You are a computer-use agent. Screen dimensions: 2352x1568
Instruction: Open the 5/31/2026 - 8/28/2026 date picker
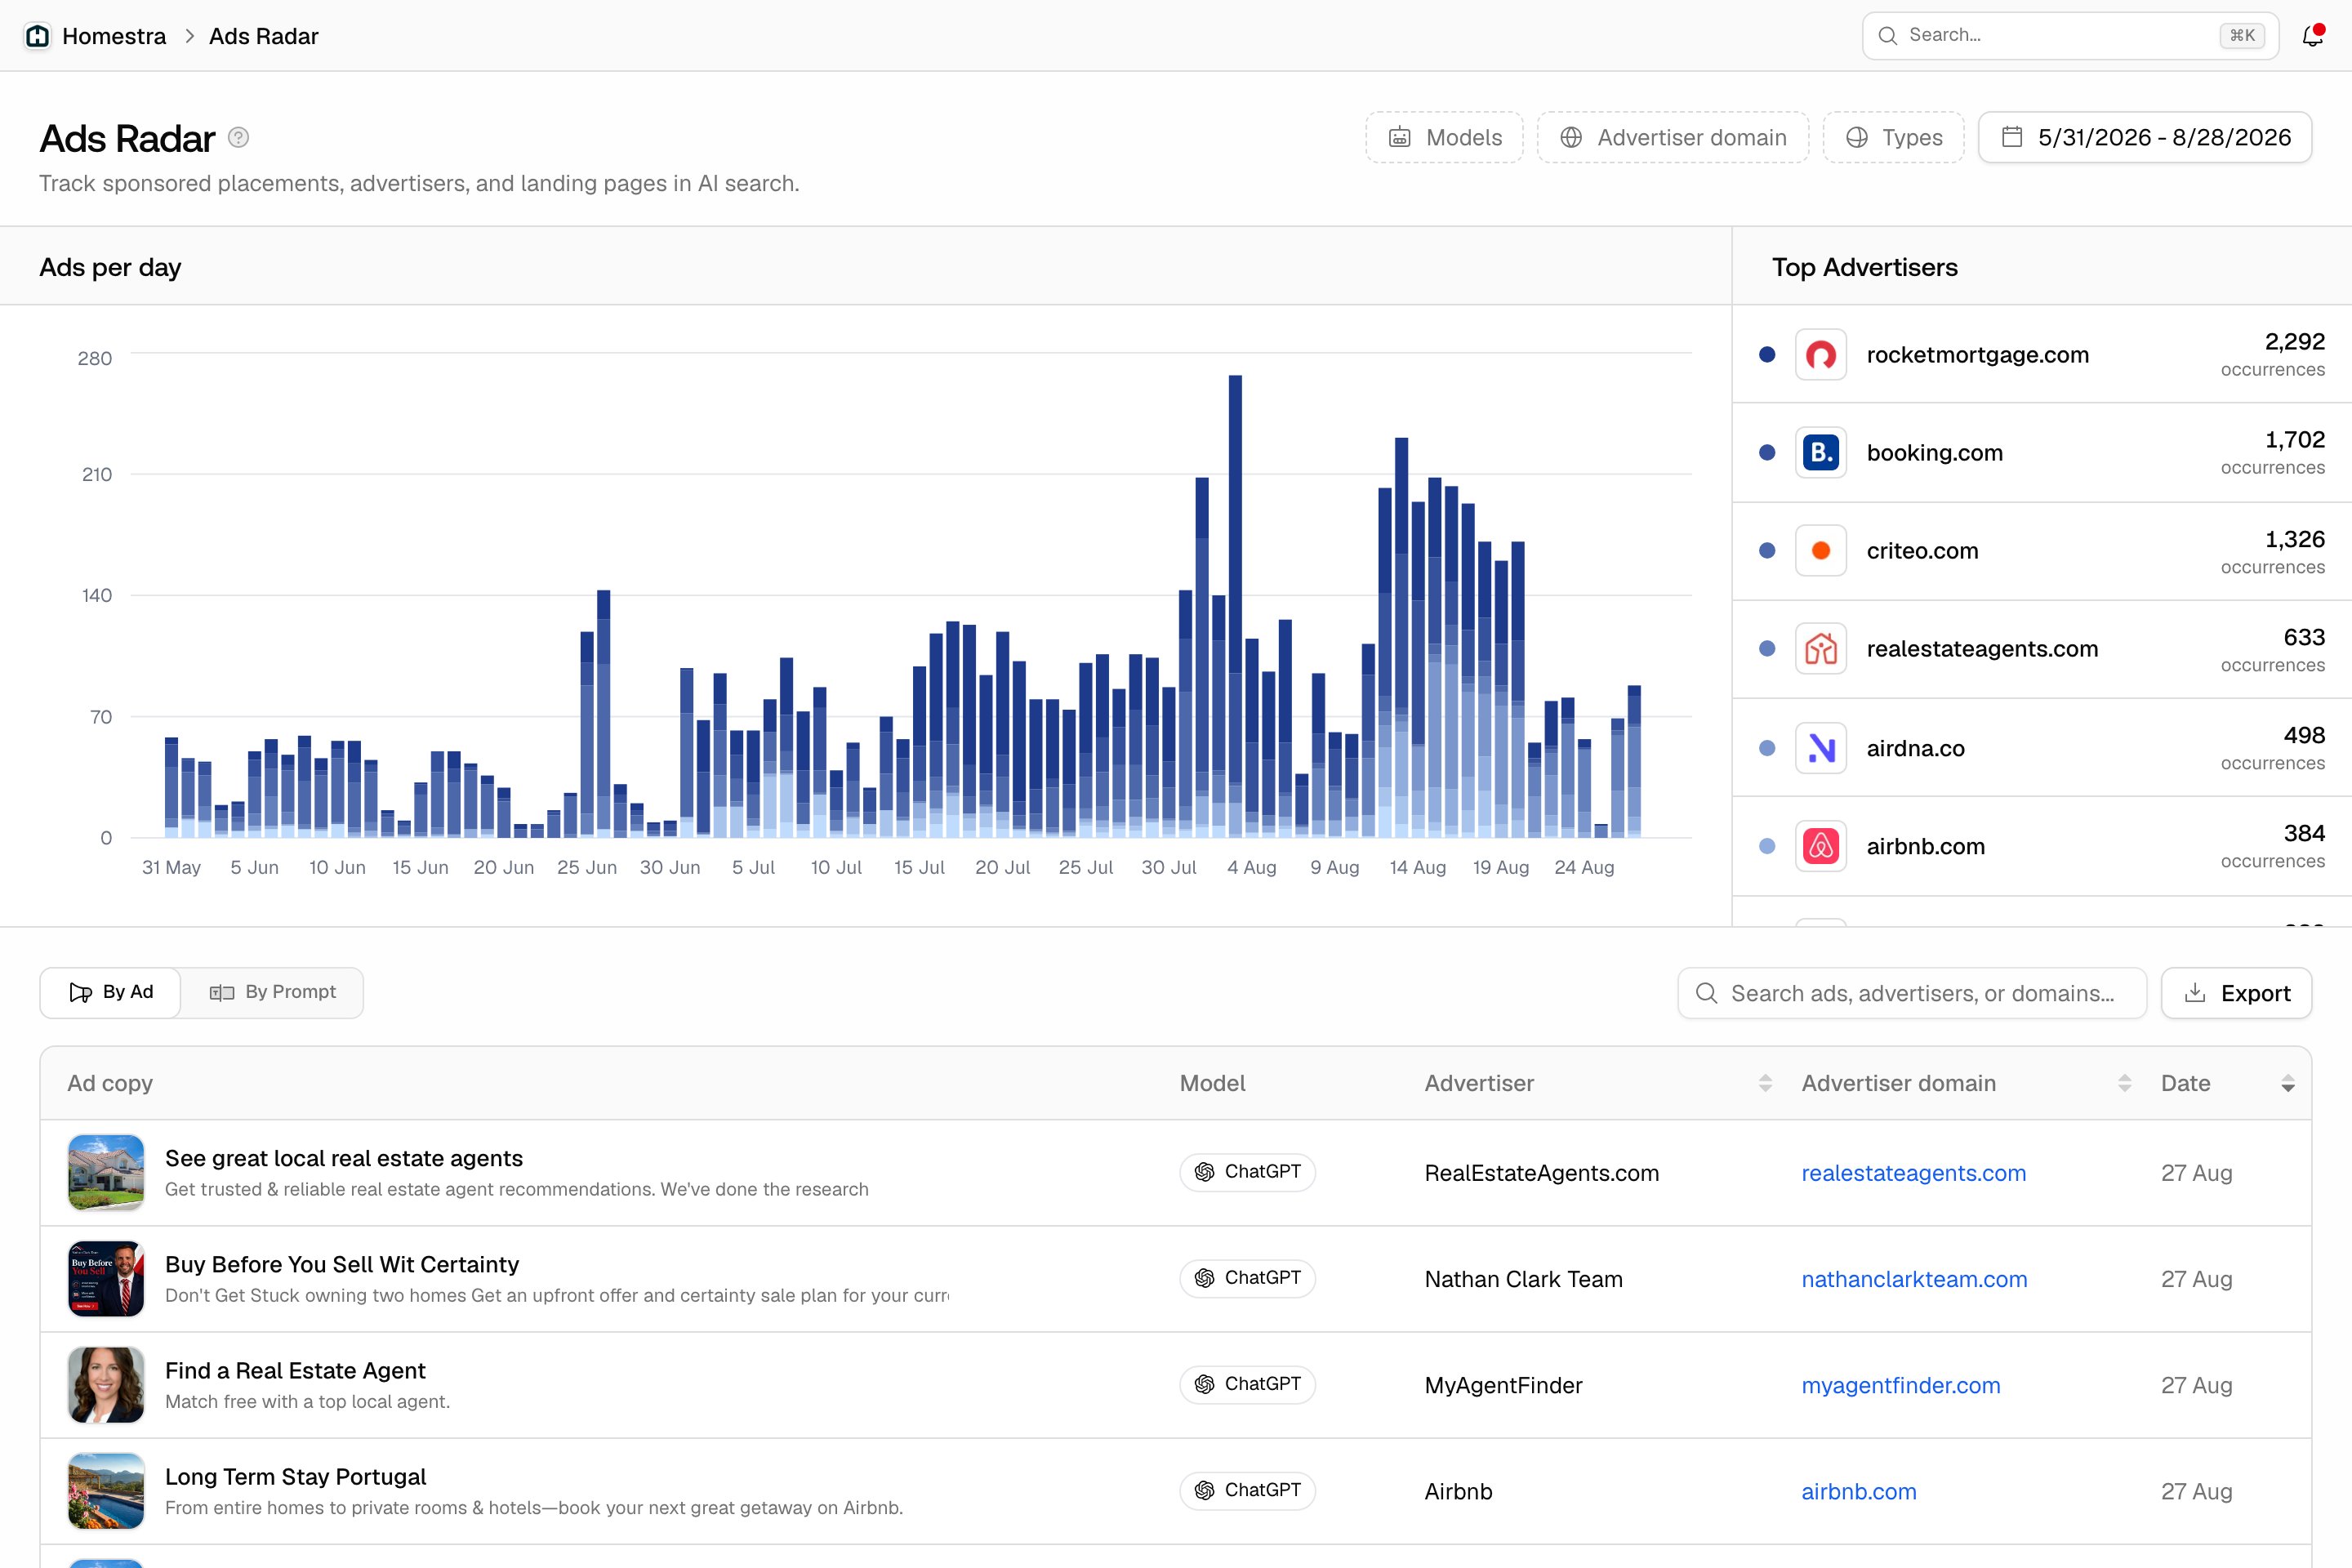[x=2144, y=137]
